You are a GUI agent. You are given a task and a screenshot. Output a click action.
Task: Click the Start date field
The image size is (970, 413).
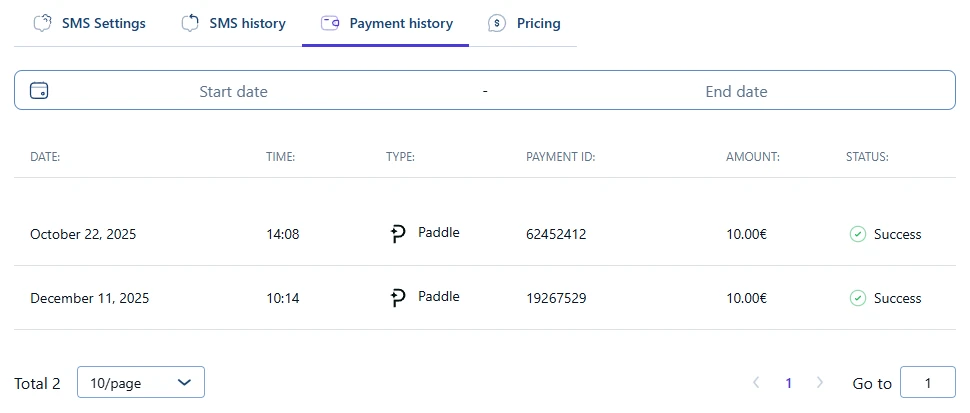click(x=233, y=91)
